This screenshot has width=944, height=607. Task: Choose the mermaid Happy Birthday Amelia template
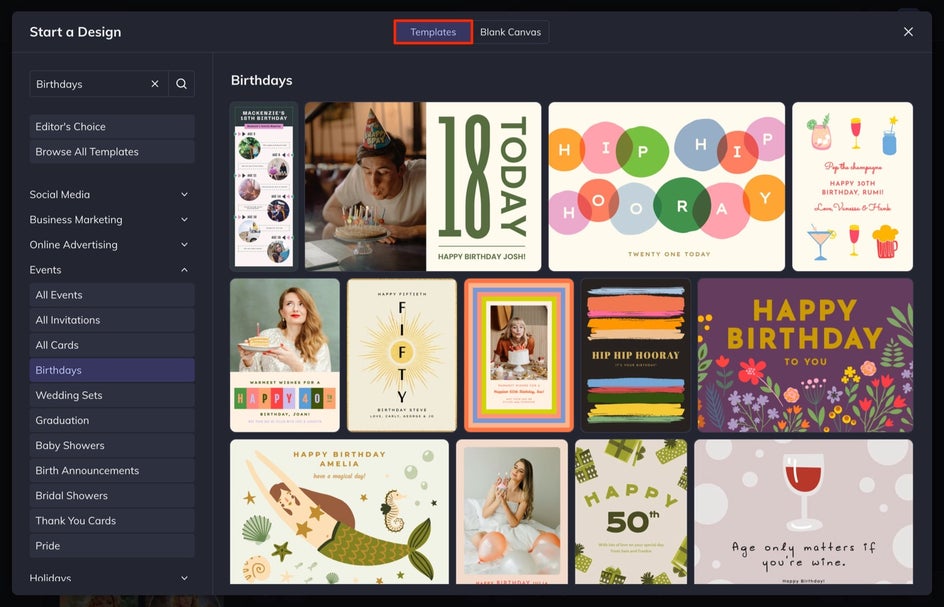[x=339, y=511]
